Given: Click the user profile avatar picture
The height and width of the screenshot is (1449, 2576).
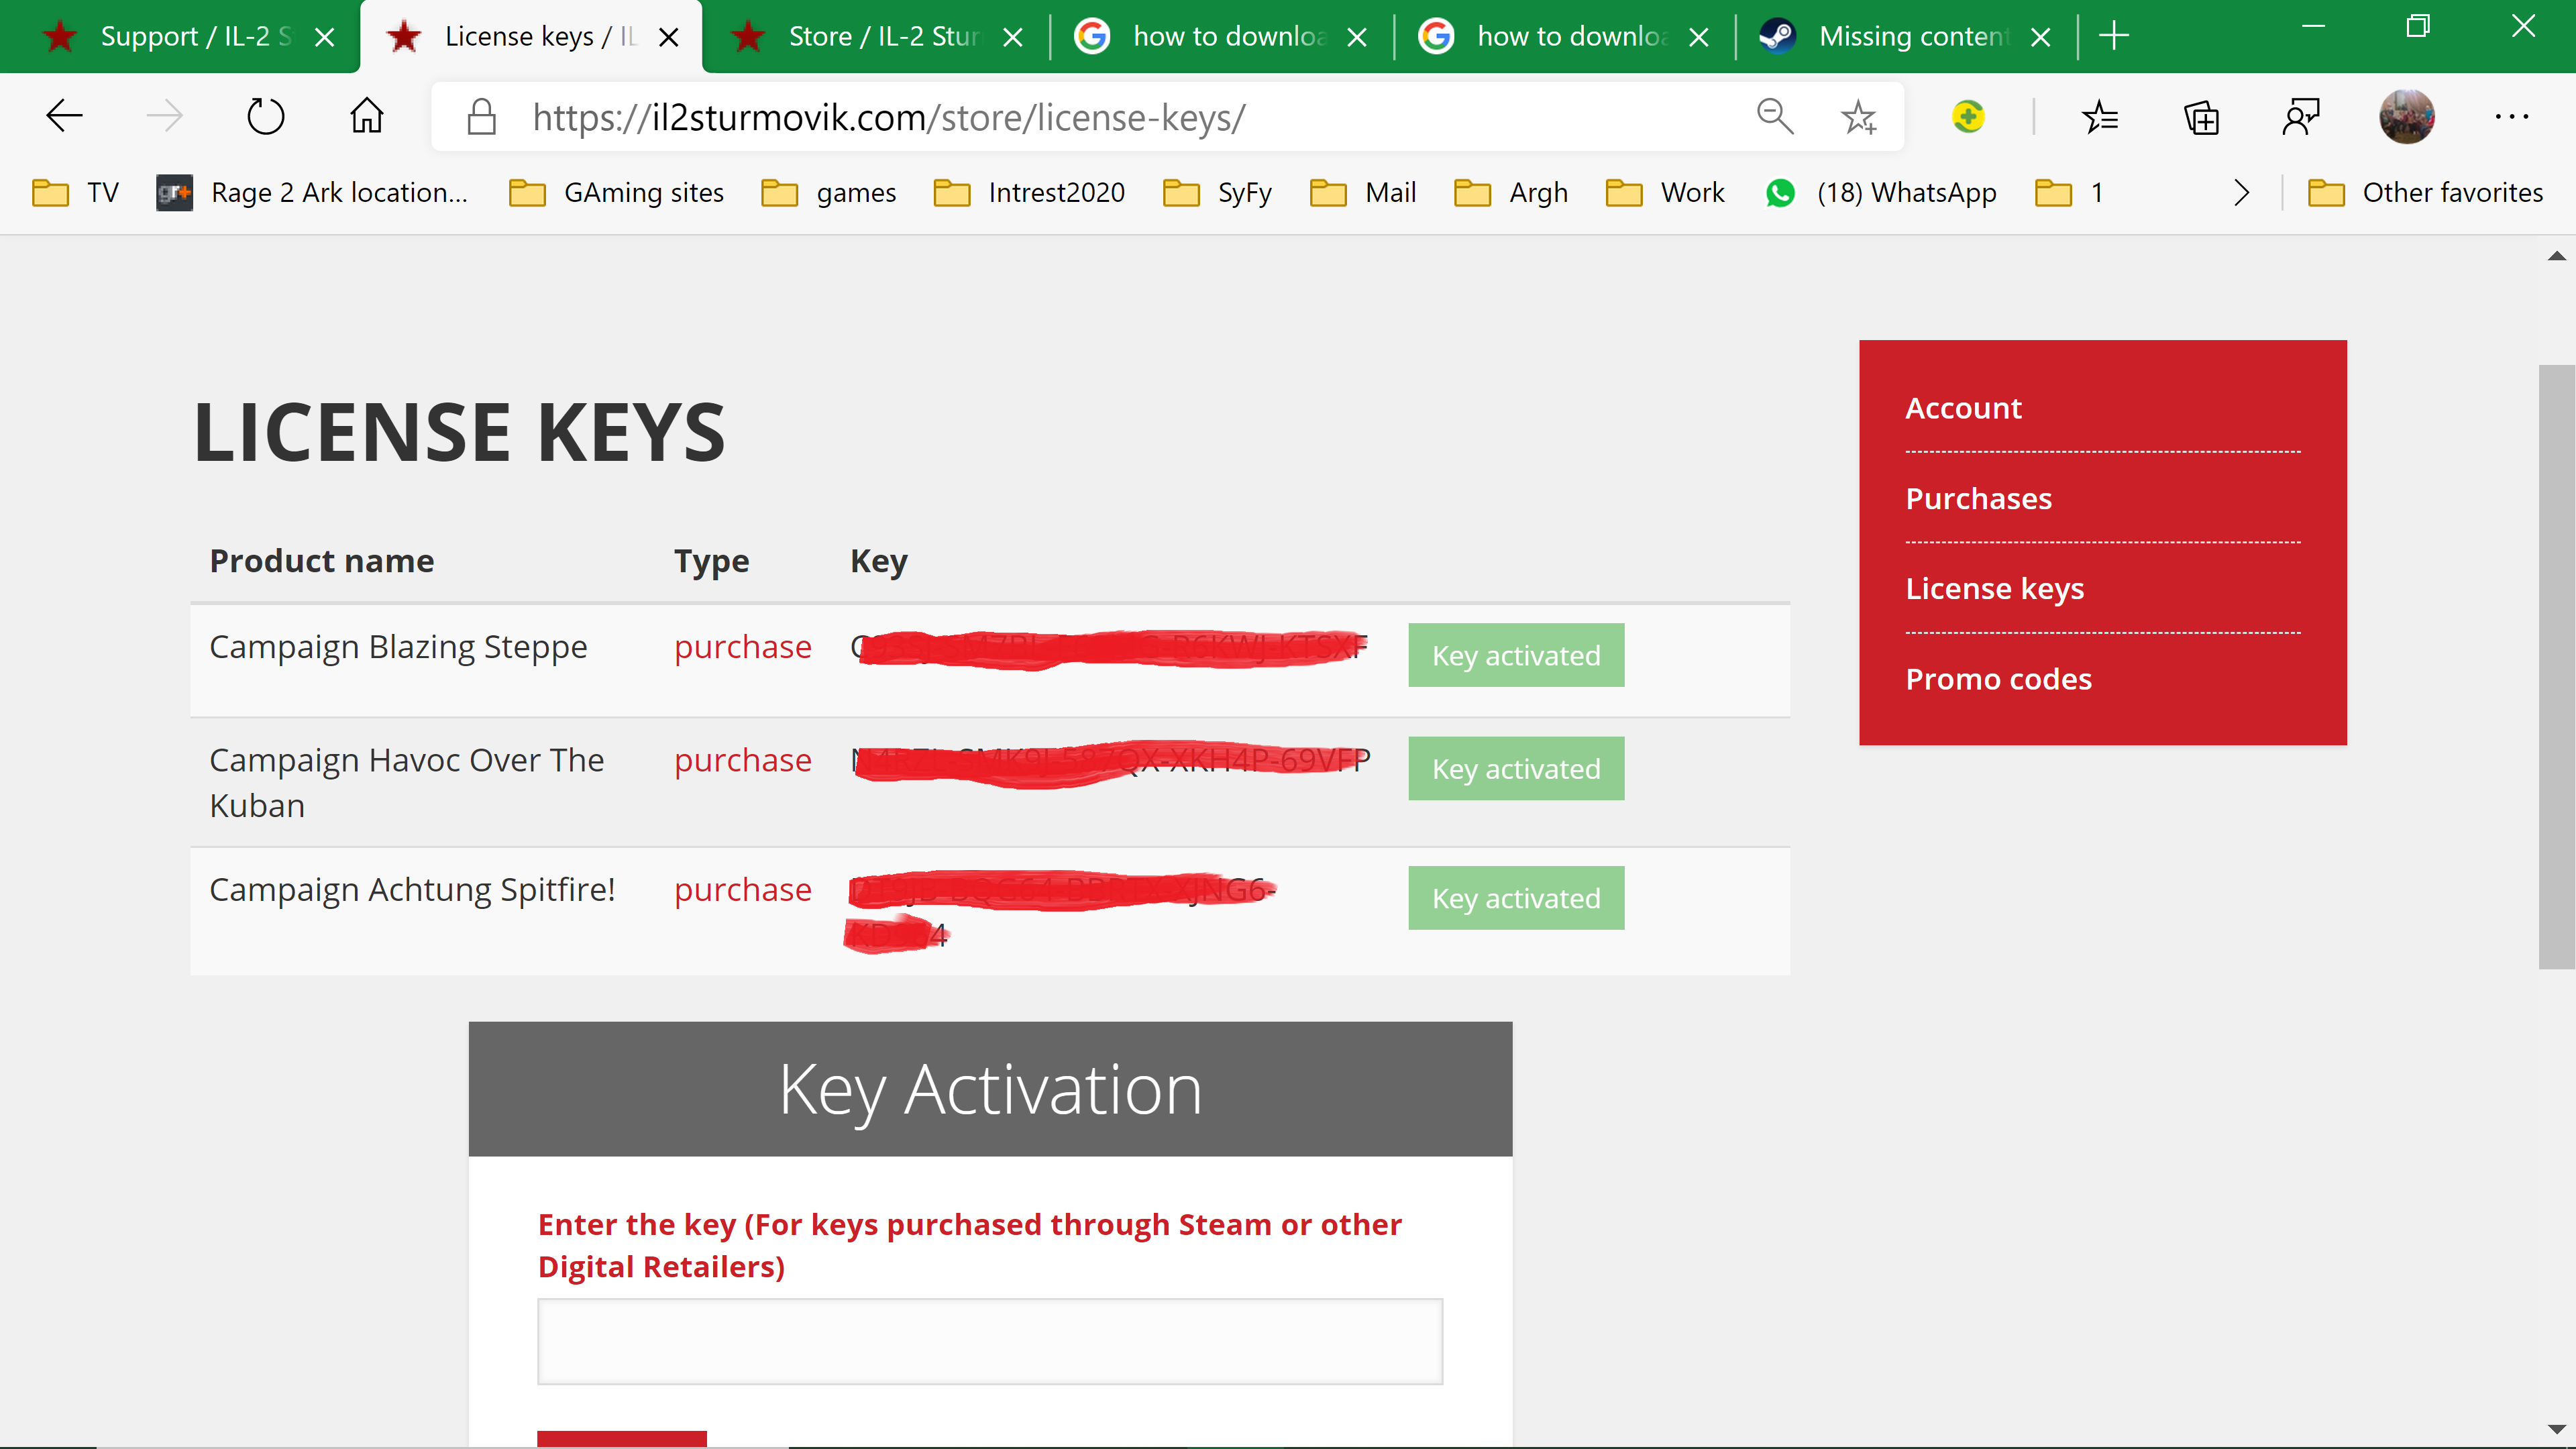Looking at the screenshot, I should 2406,117.
